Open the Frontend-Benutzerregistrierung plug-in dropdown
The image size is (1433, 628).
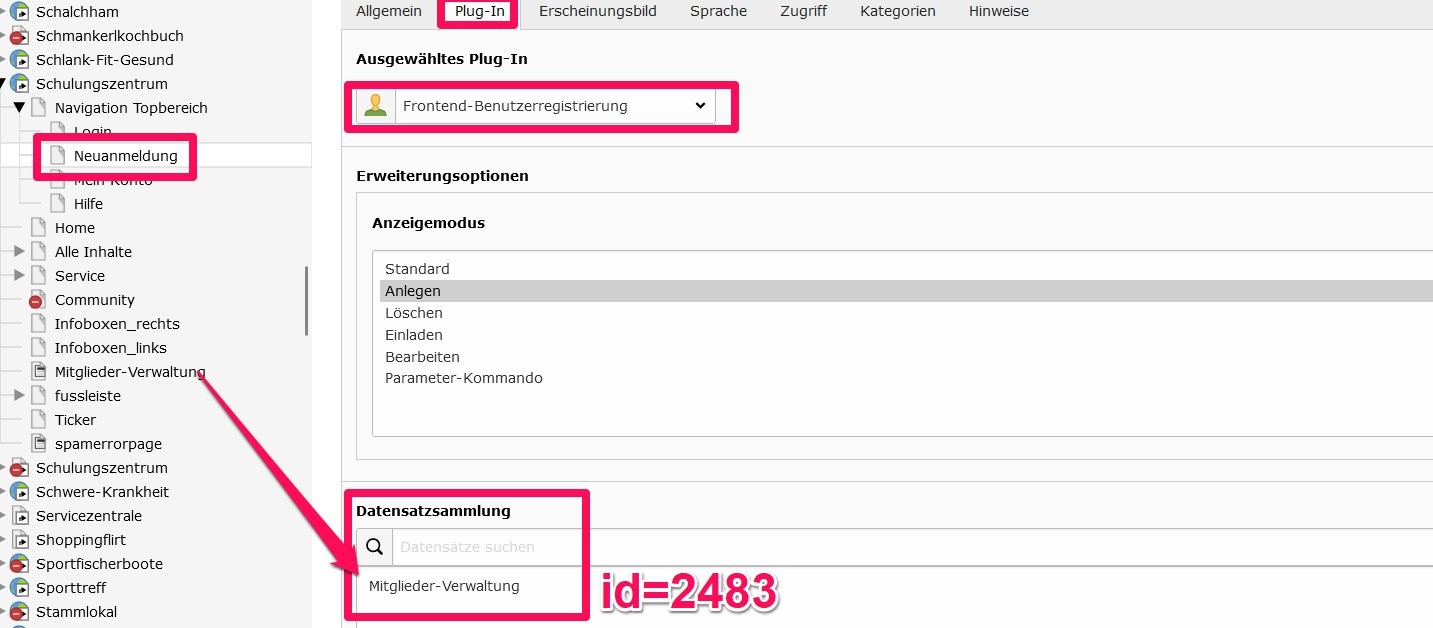coord(554,105)
